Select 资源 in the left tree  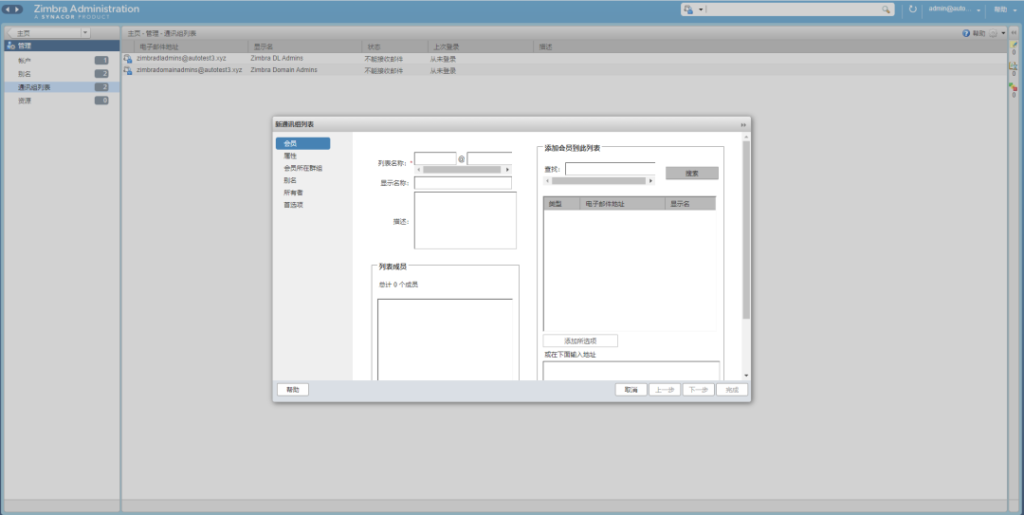tap(62, 101)
